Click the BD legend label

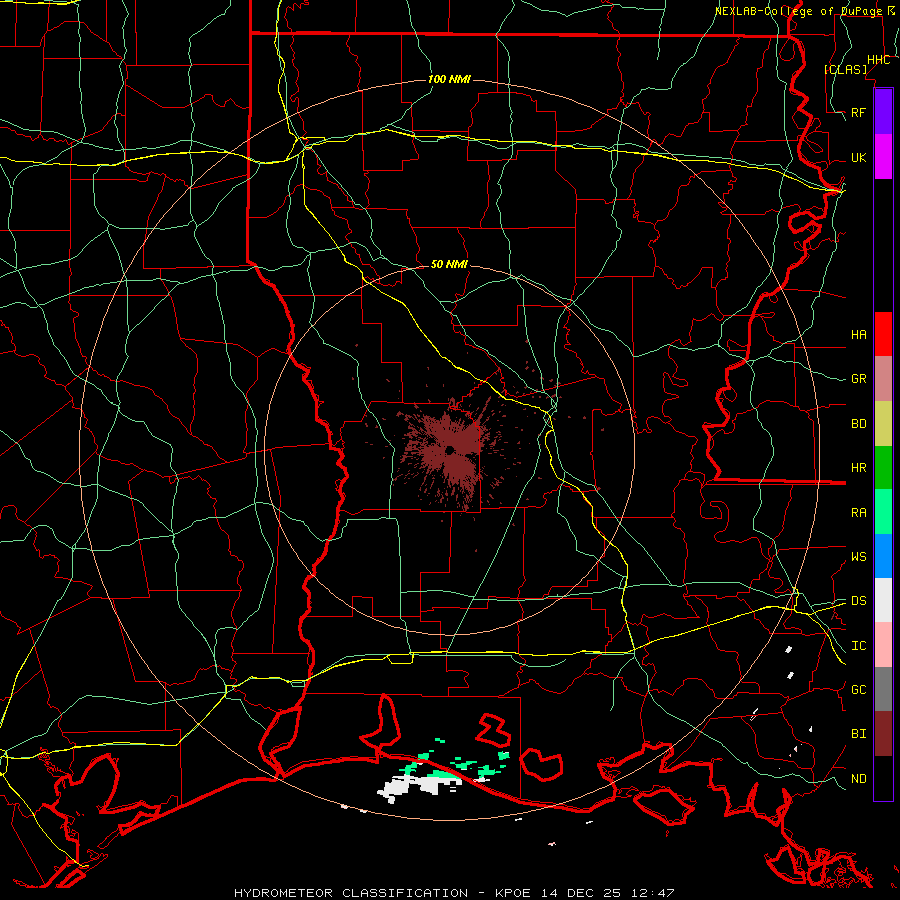[858, 424]
